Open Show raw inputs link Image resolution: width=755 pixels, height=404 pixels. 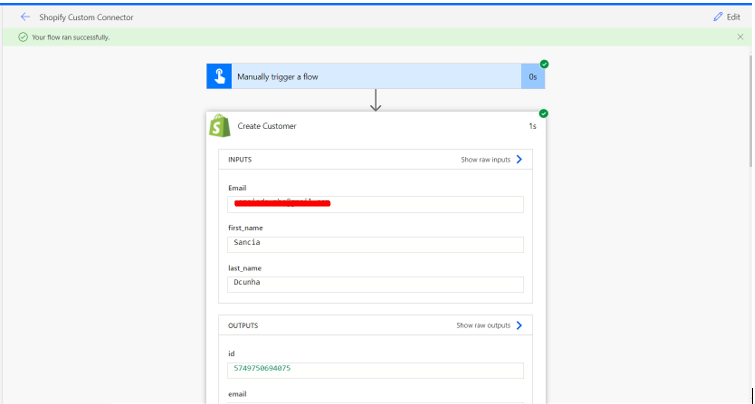tap(485, 159)
